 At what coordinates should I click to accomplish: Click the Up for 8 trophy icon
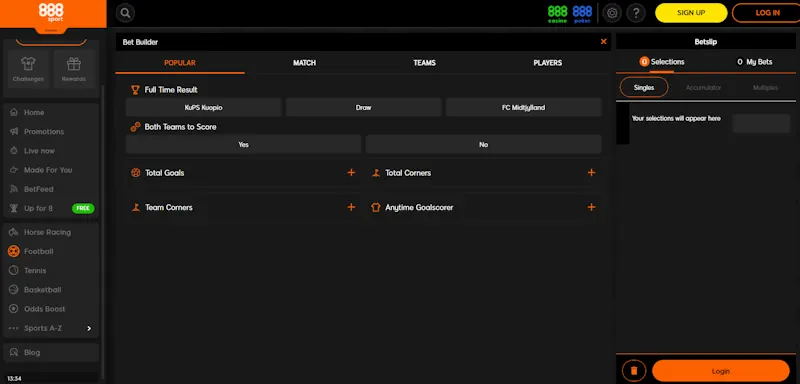point(14,208)
